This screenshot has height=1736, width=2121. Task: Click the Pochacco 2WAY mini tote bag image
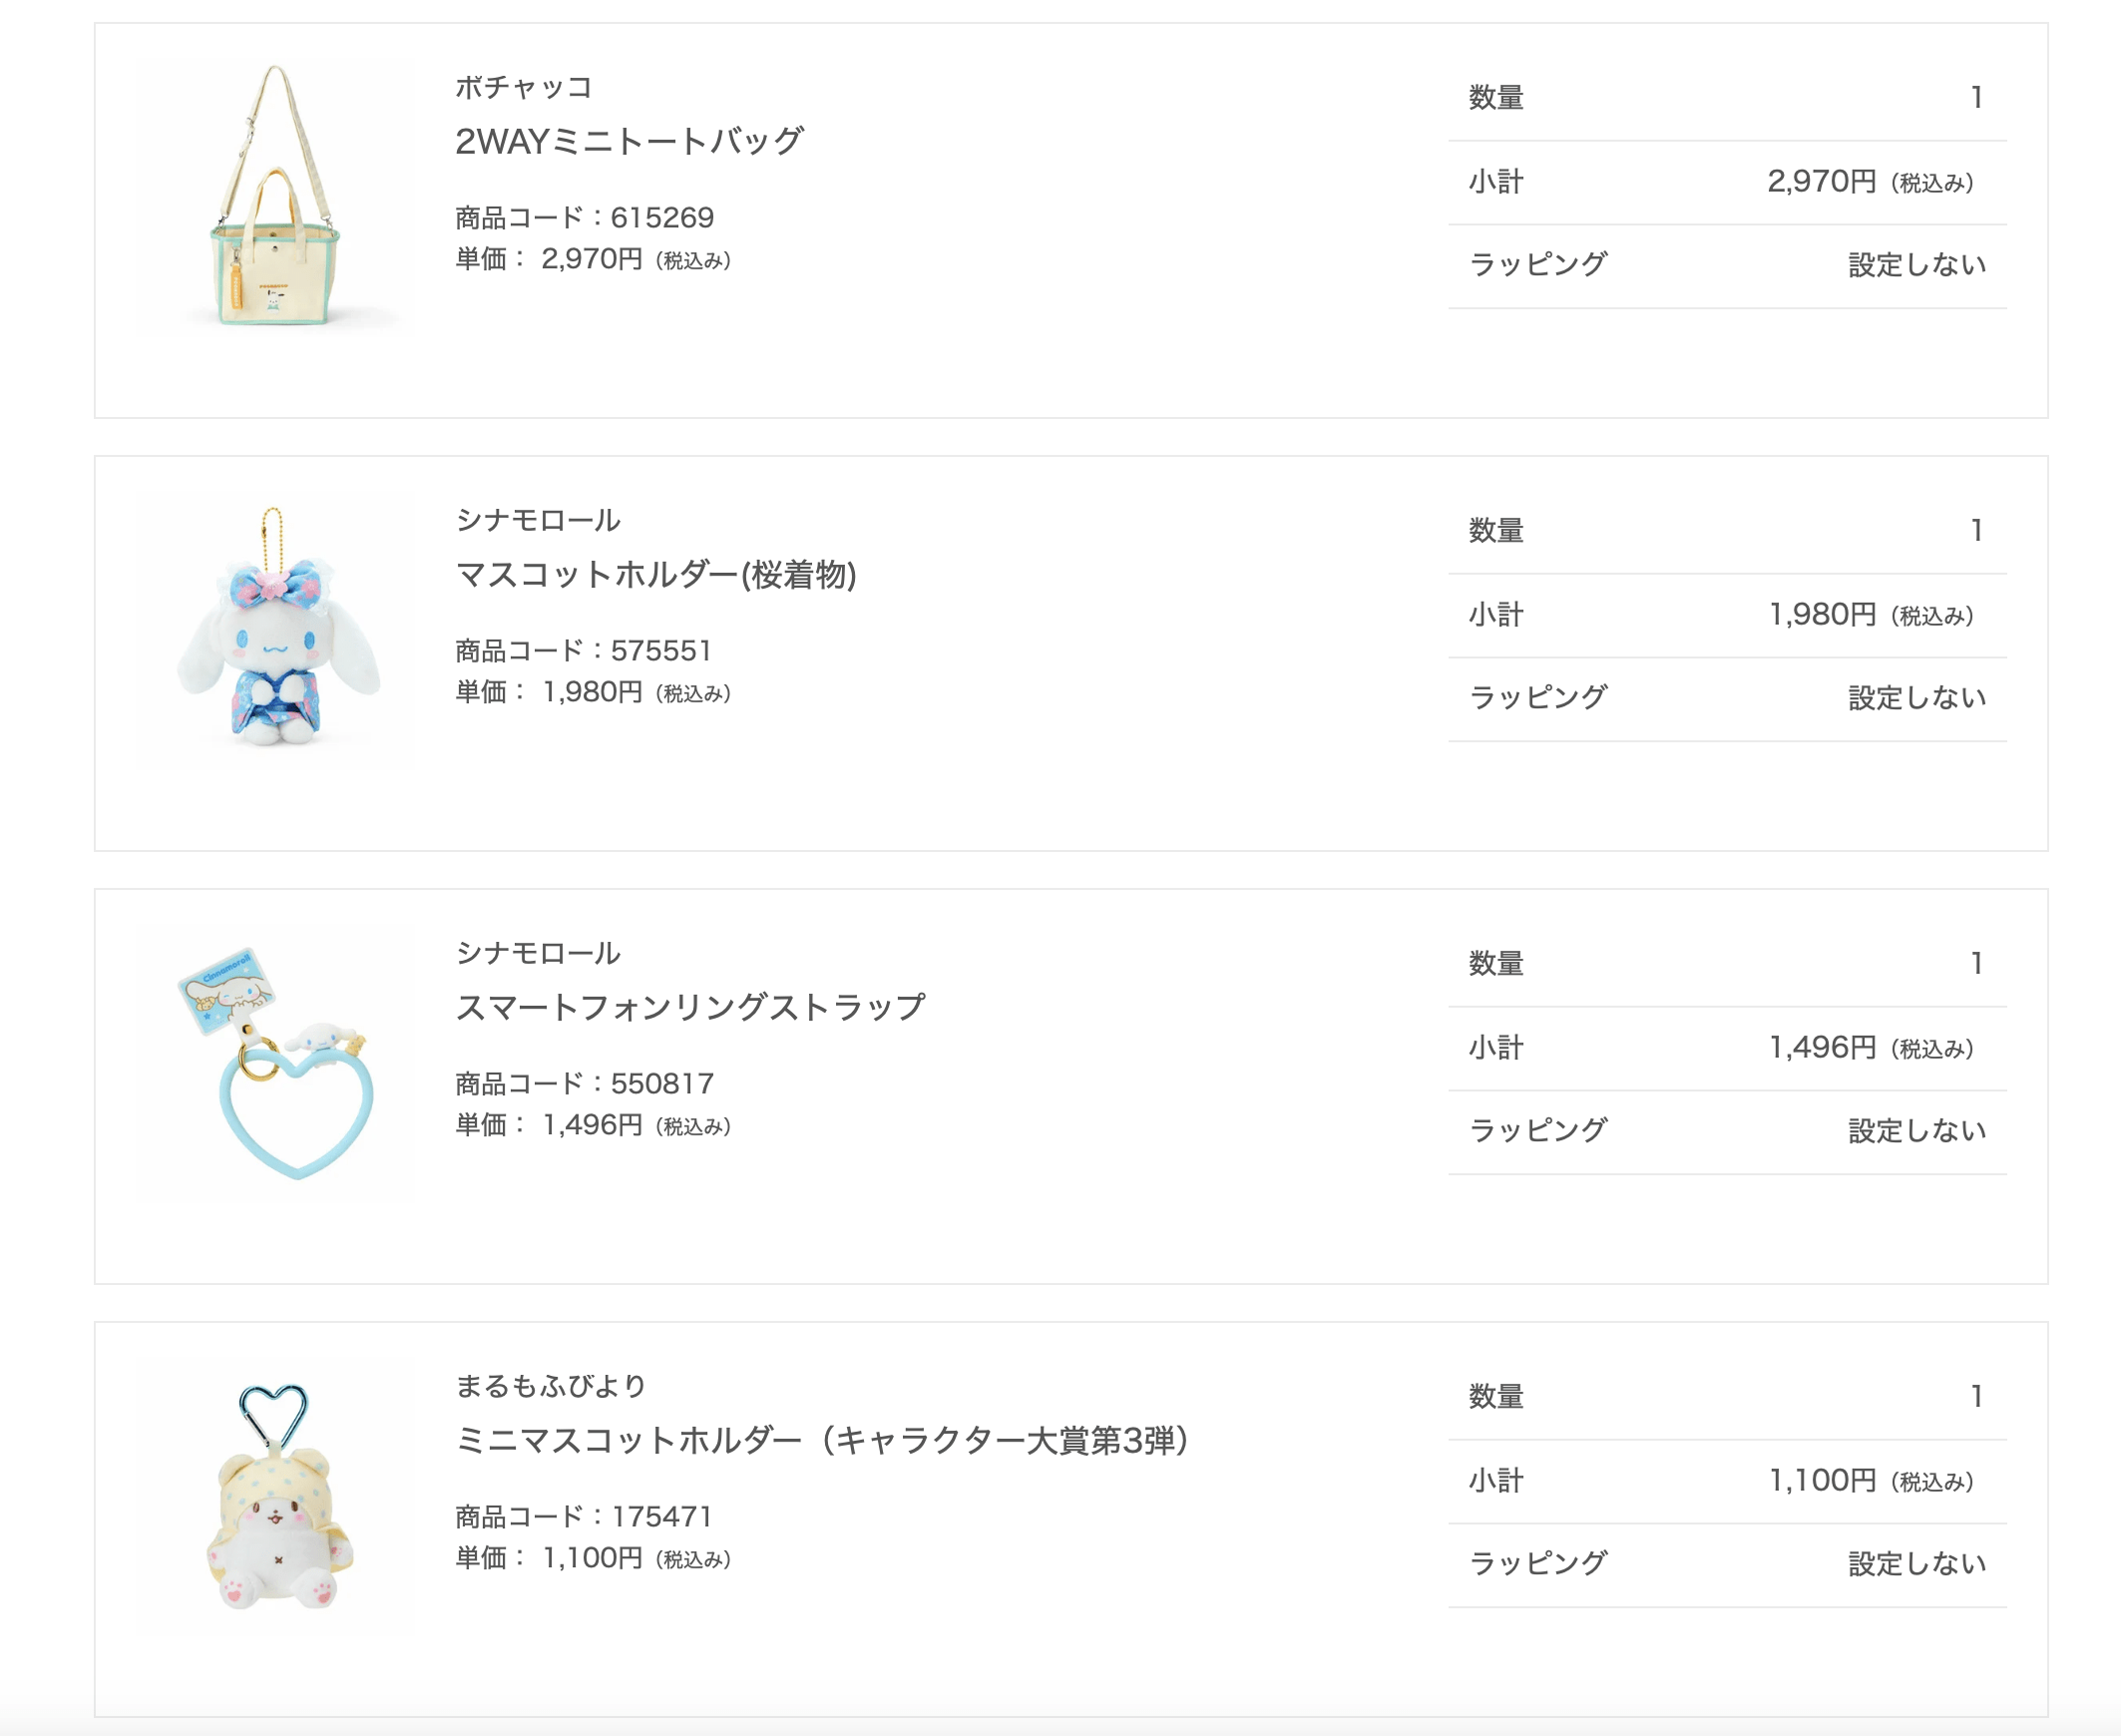tap(276, 196)
